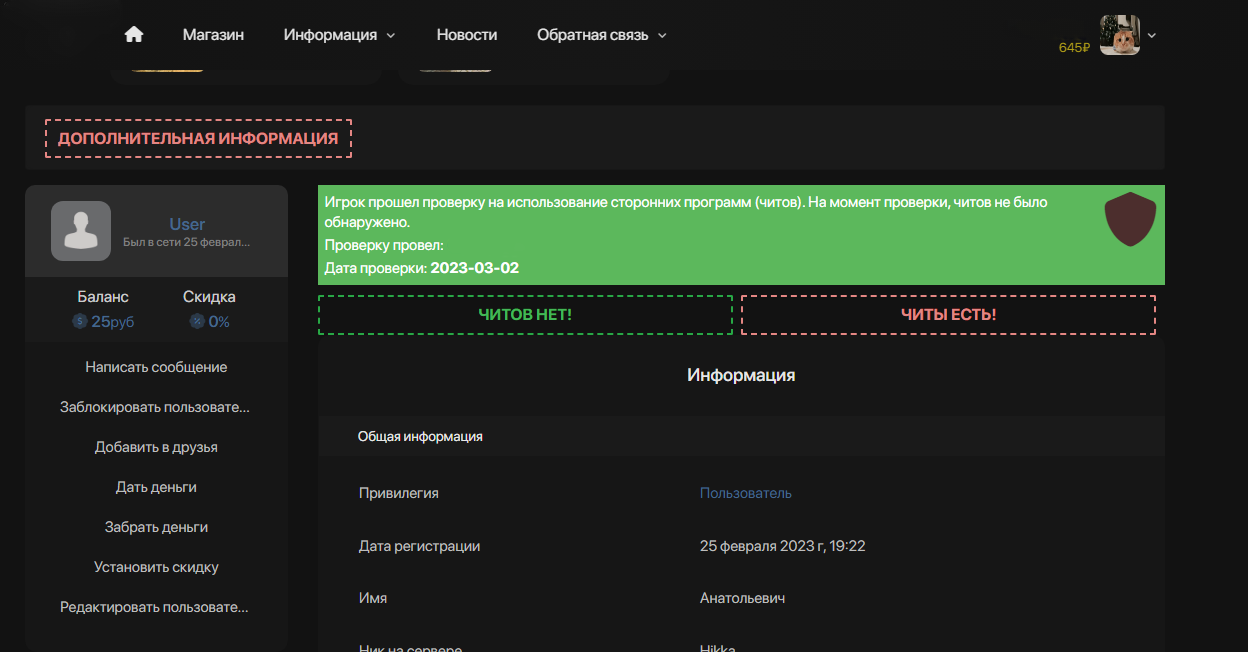Click the hamster account avatar
1248x652 pixels.
[1120, 35]
